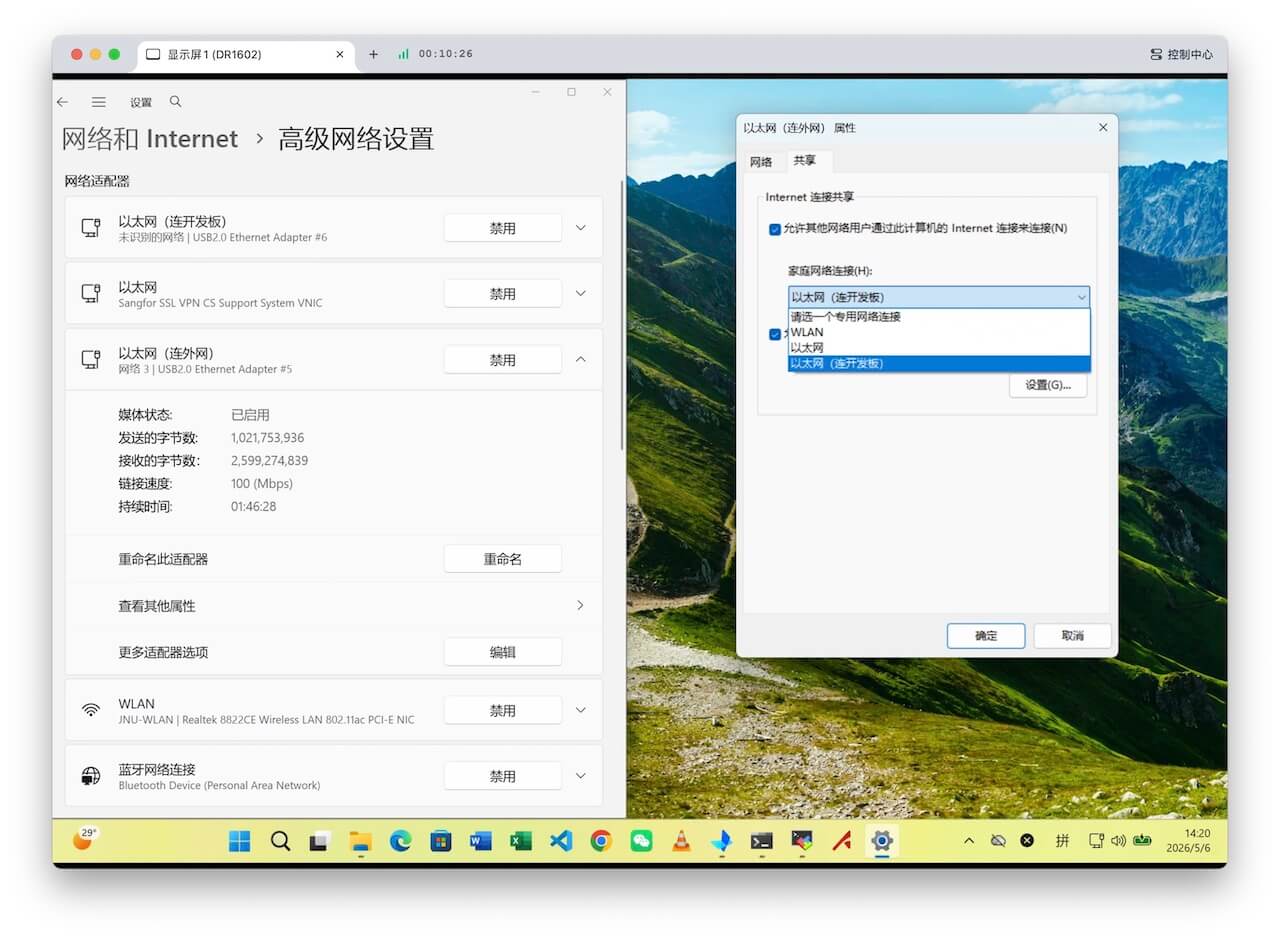Image resolution: width=1280 pixels, height=938 pixels.
Task: Toggle the second checkbox below the dropdown list
Action: coord(774,335)
